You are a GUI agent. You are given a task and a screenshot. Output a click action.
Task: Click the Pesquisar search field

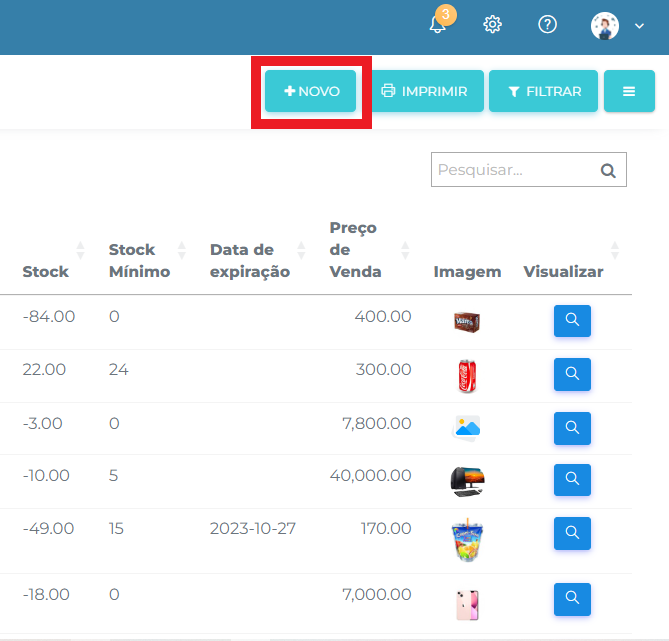pyautogui.click(x=512, y=170)
